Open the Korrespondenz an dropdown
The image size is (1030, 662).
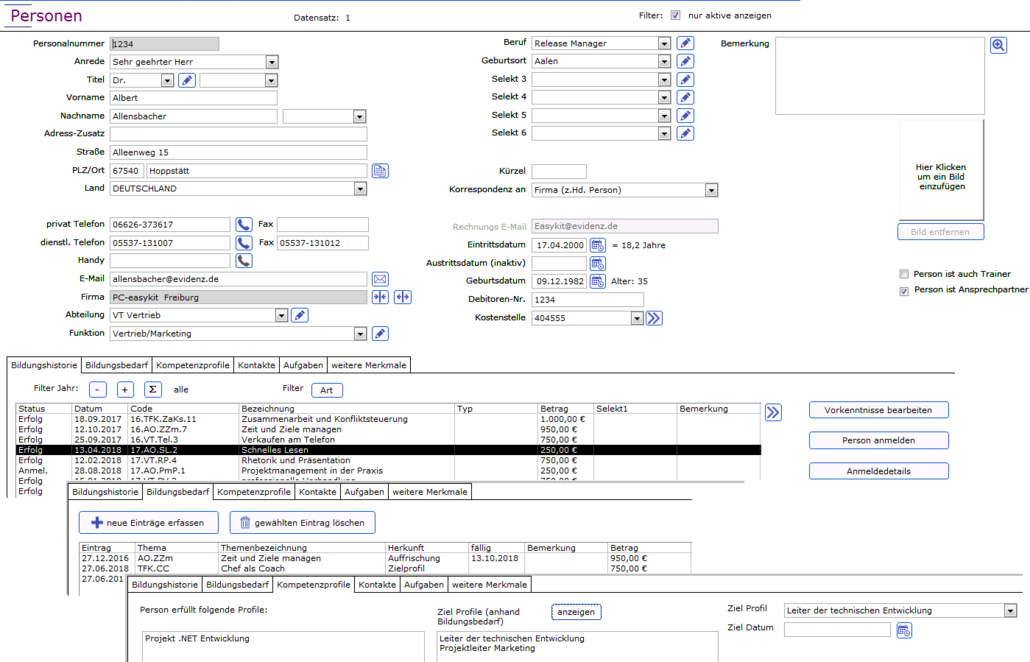coord(711,190)
